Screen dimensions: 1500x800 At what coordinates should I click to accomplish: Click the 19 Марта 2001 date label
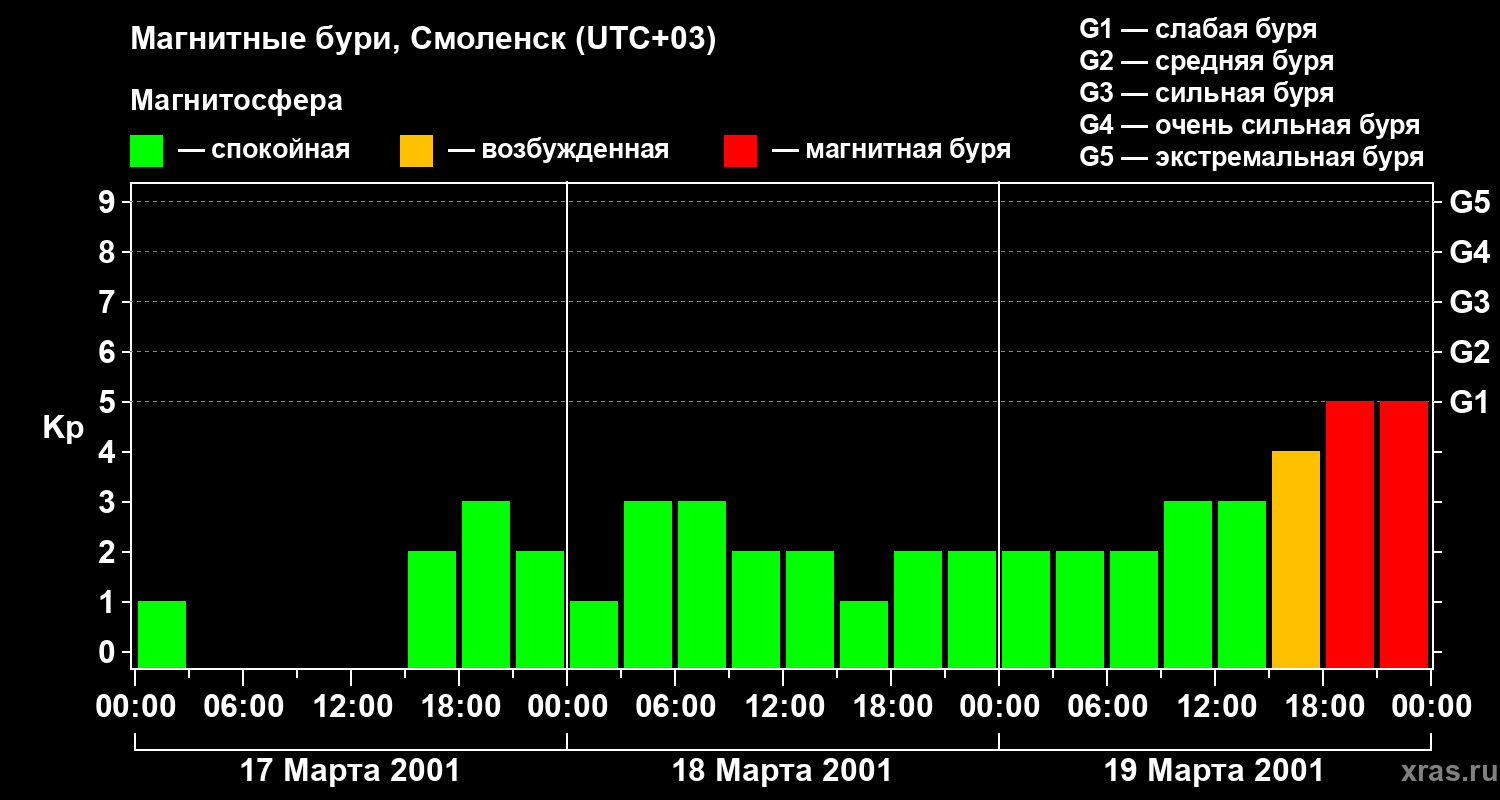[x=1214, y=771]
